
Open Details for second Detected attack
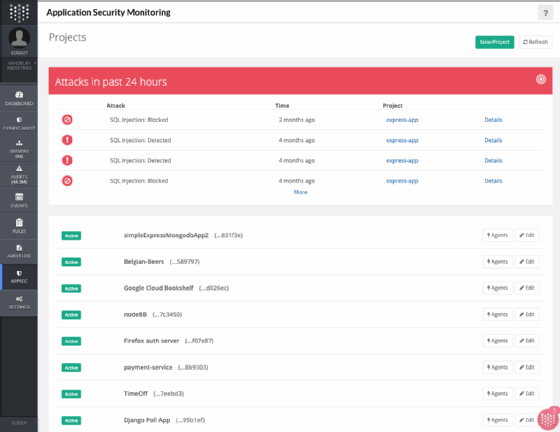[x=493, y=161]
